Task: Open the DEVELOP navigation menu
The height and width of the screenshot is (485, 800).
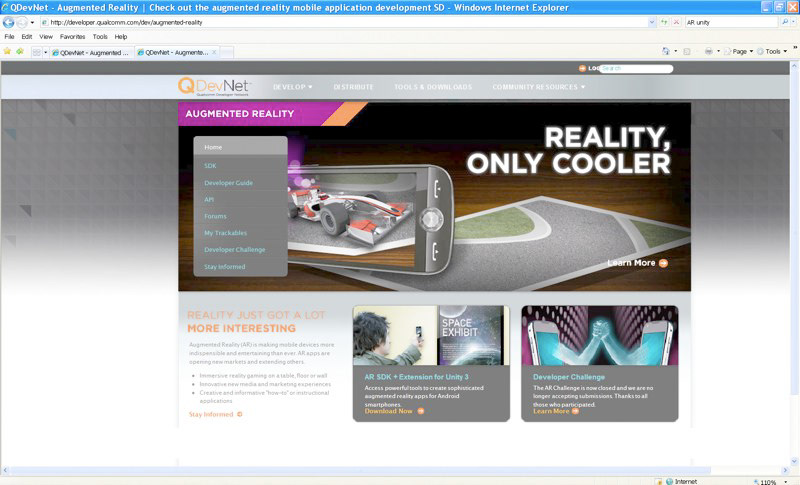Action: (x=292, y=87)
